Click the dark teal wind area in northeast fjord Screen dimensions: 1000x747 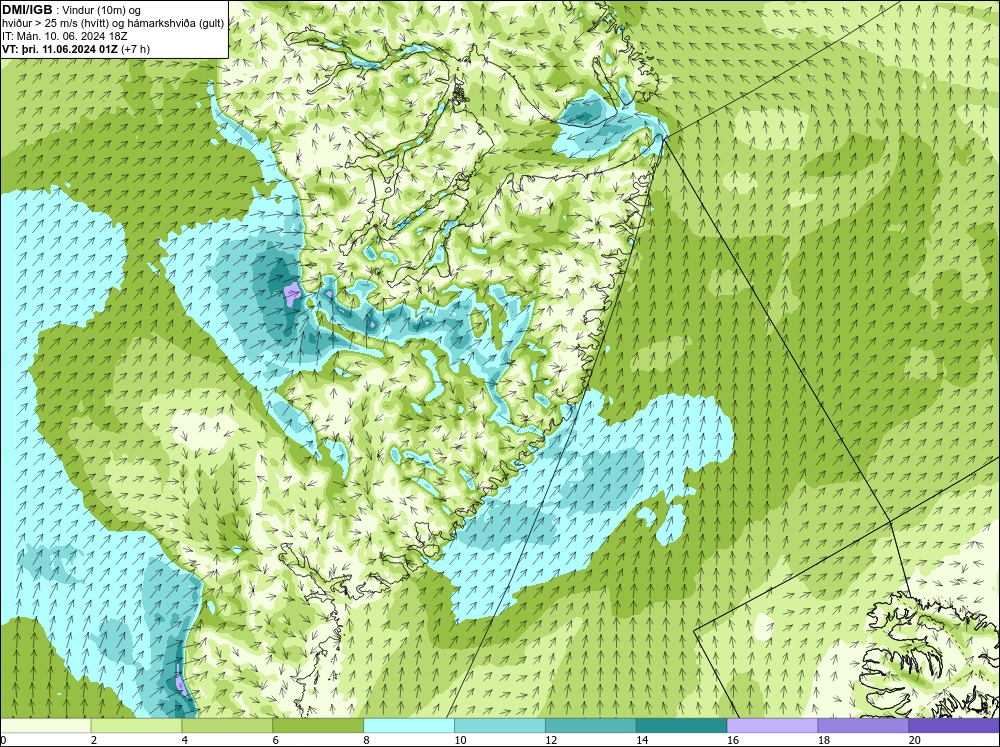[584, 114]
